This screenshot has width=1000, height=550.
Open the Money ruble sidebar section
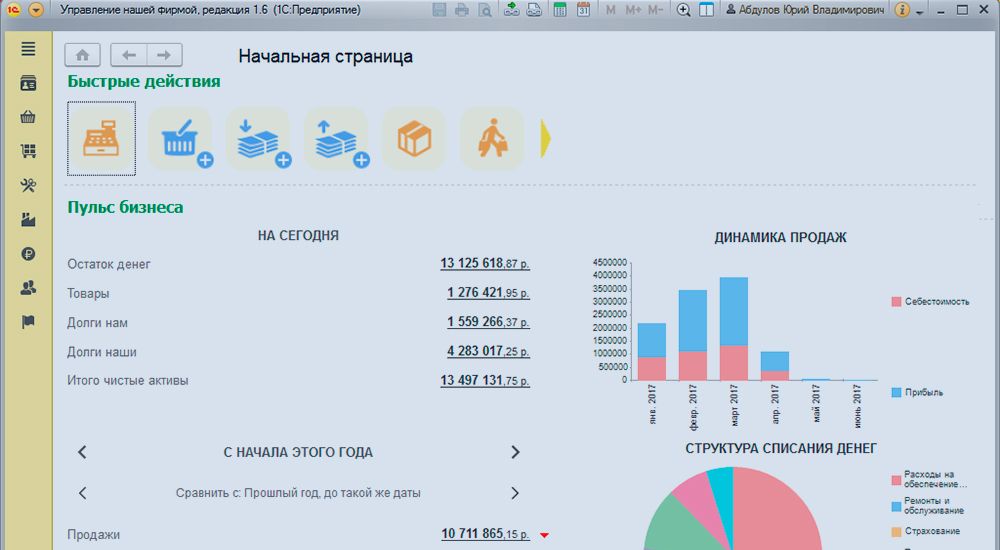pyautogui.click(x=28, y=254)
